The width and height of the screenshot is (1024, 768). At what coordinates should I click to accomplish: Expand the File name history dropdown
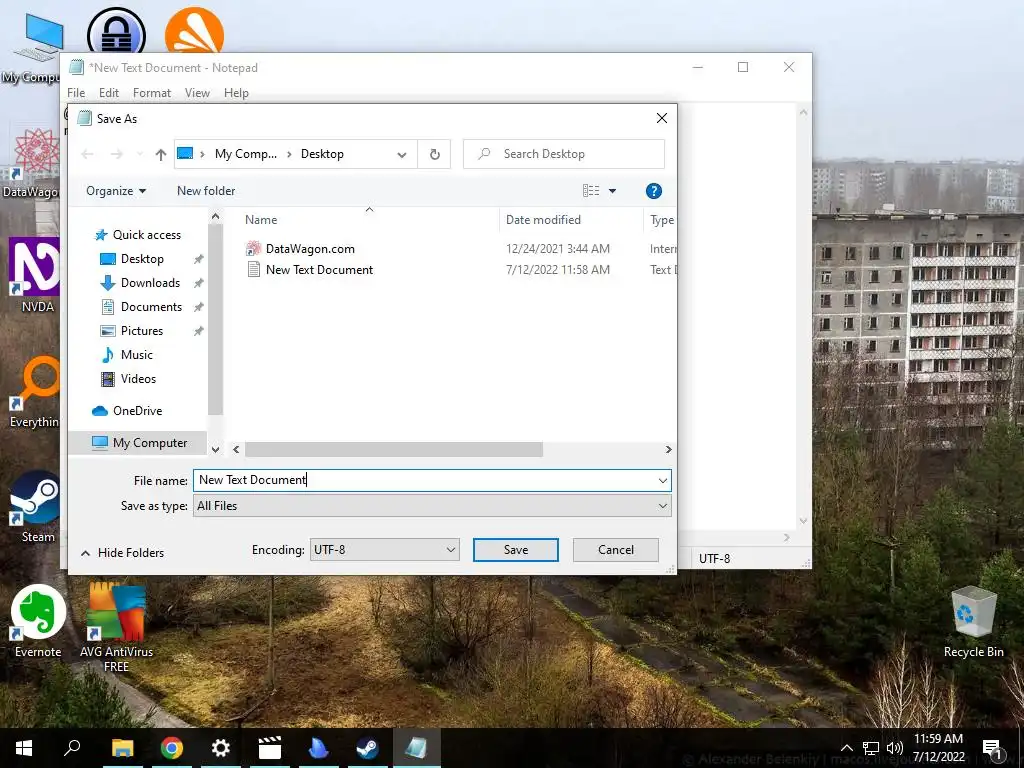click(x=663, y=481)
